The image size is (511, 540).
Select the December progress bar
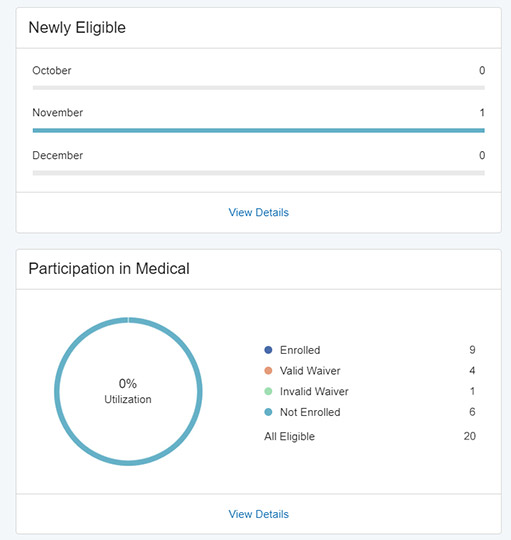click(259, 173)
